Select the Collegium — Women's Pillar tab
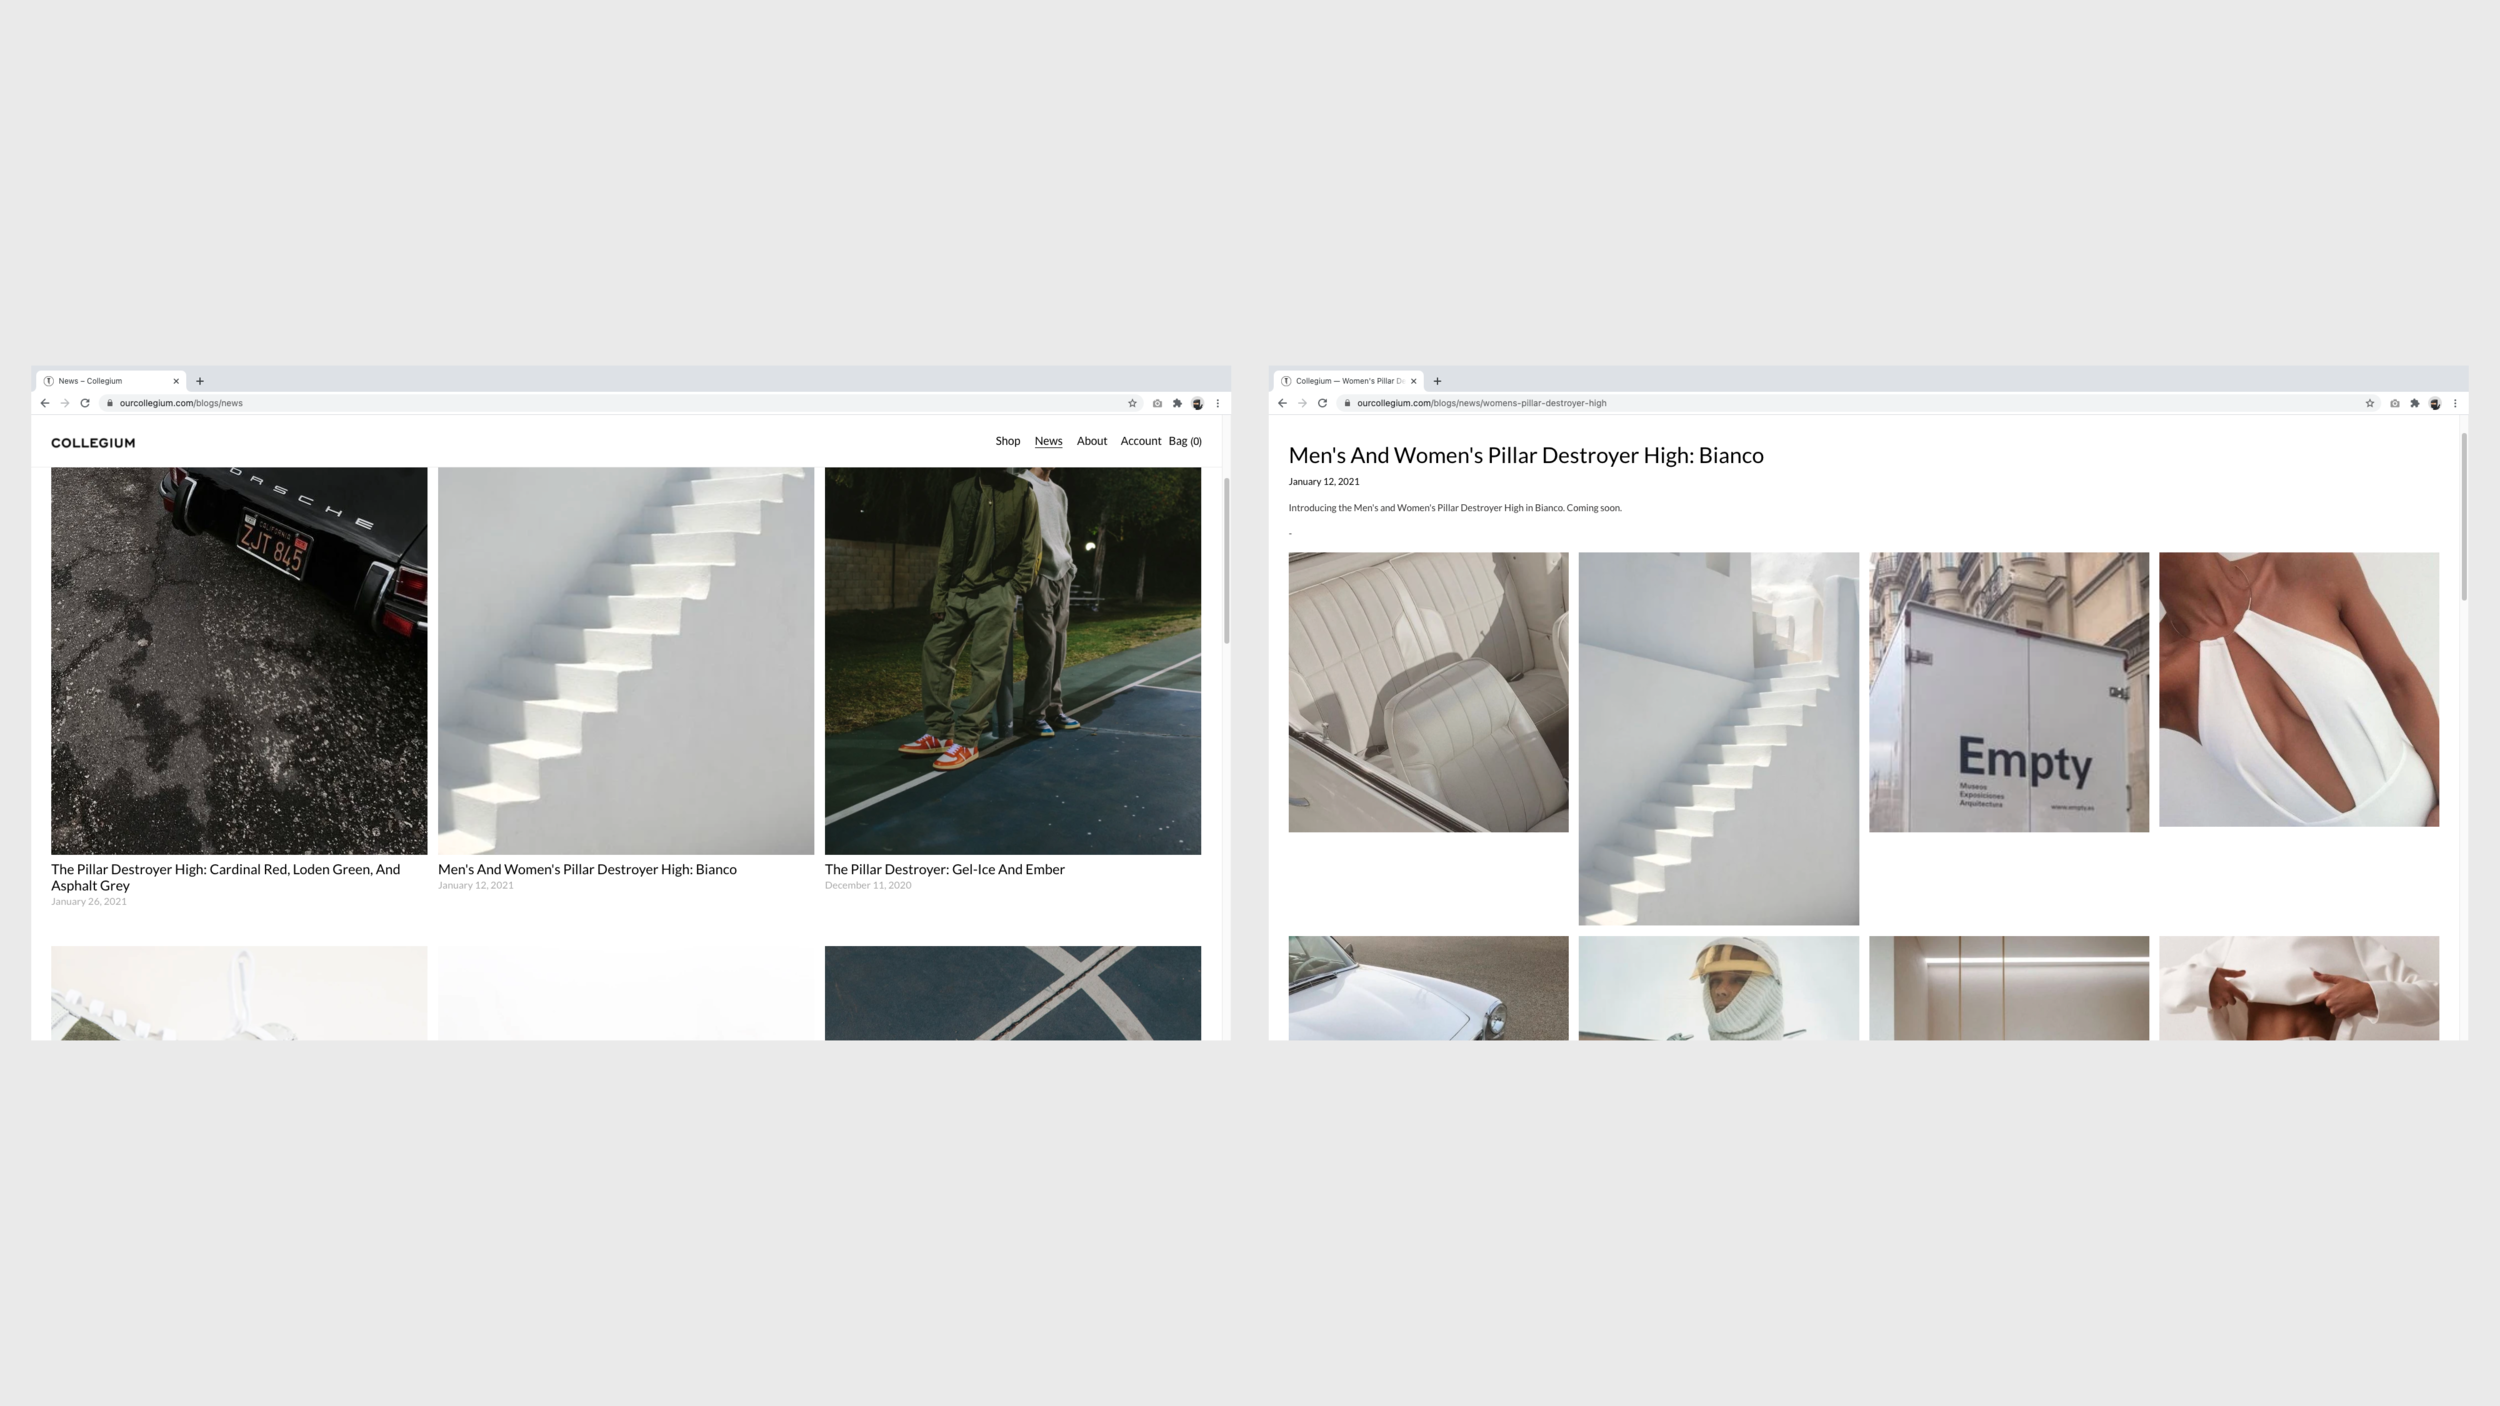This screenshot has height=1406, width=2500. tap(1345, 381)
